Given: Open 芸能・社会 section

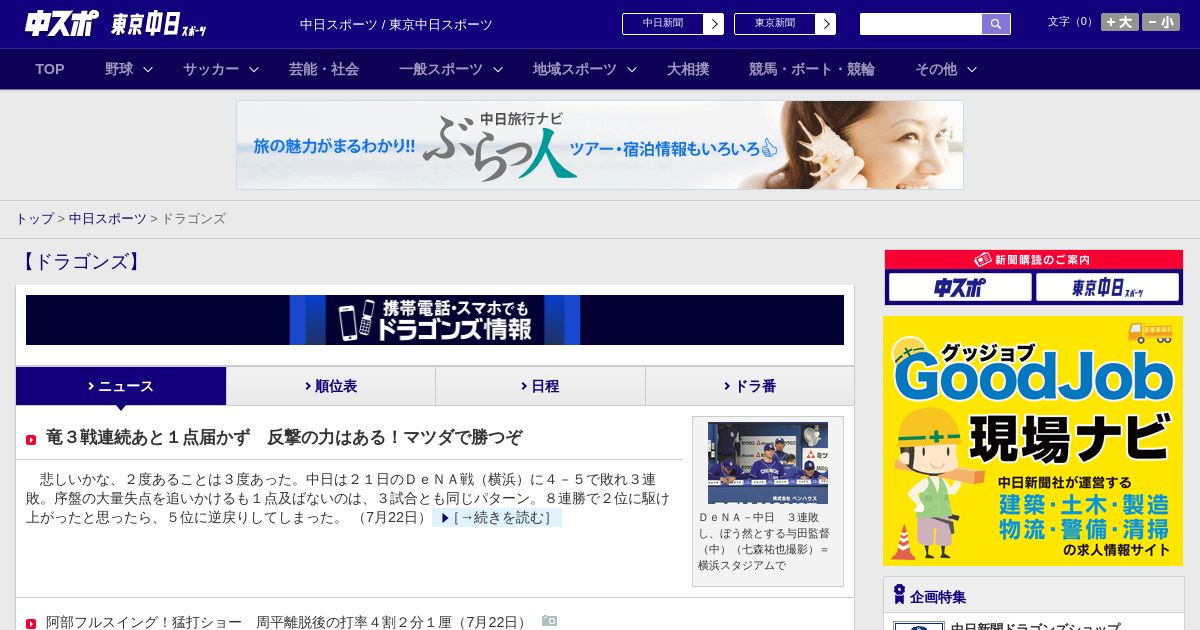Looking at the screenshot, I should (324, 69).
